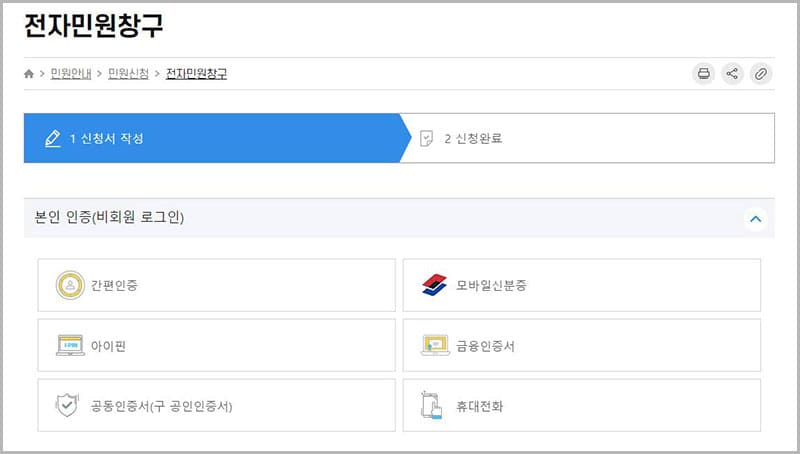Click the print icon button
Viewport: 800px width, 454px height.
704,73
